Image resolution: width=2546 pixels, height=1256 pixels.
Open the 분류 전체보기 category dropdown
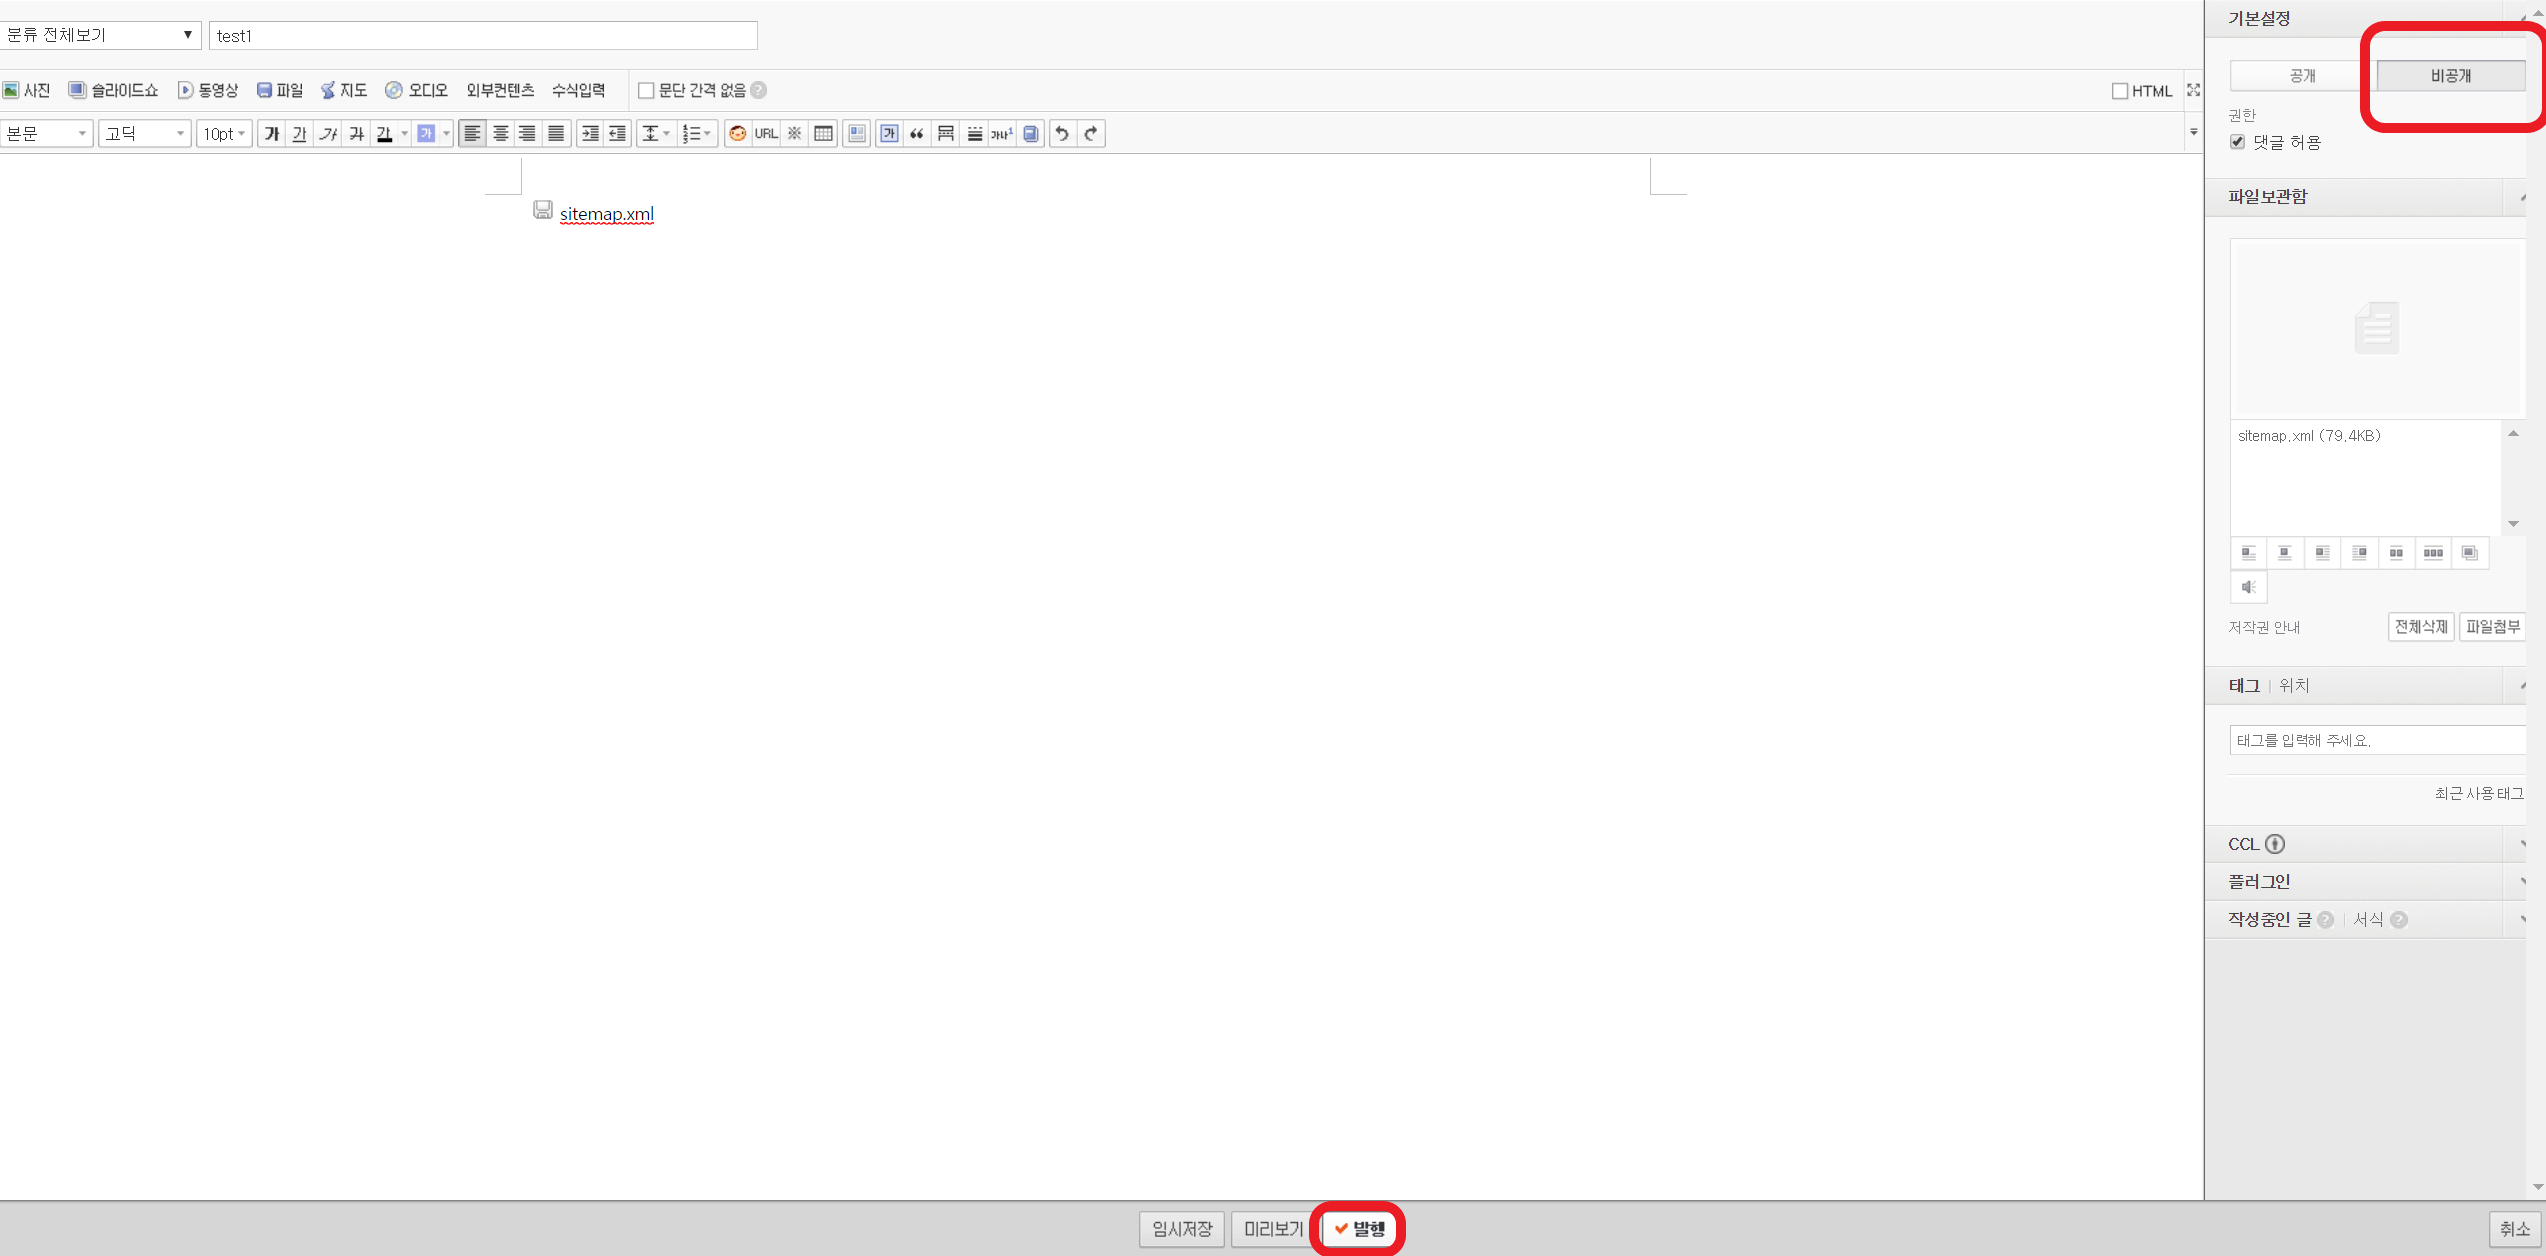pyautogui.click(x=100, y=35)
